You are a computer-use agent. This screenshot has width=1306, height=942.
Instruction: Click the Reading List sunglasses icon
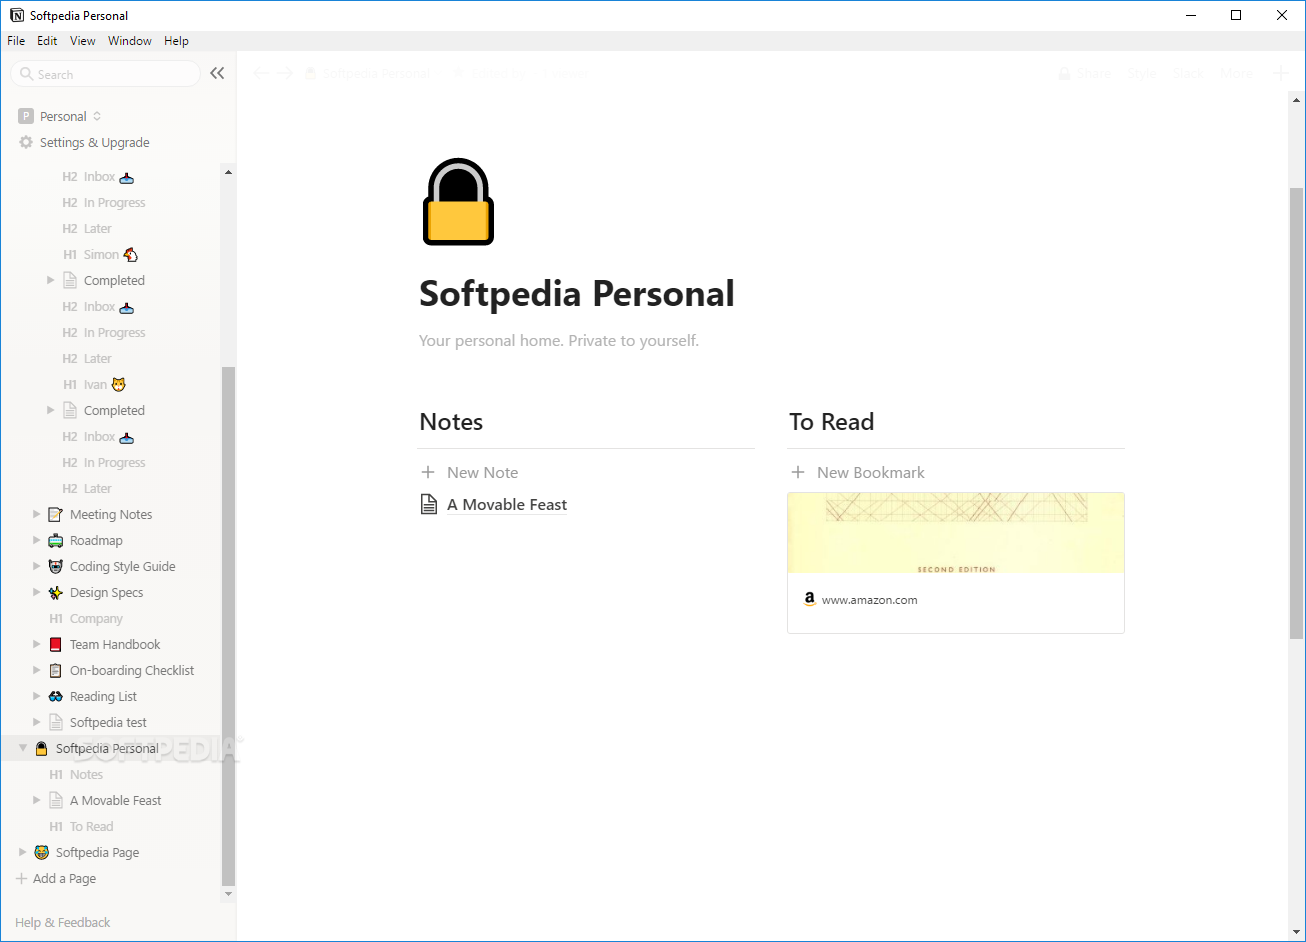56,696
